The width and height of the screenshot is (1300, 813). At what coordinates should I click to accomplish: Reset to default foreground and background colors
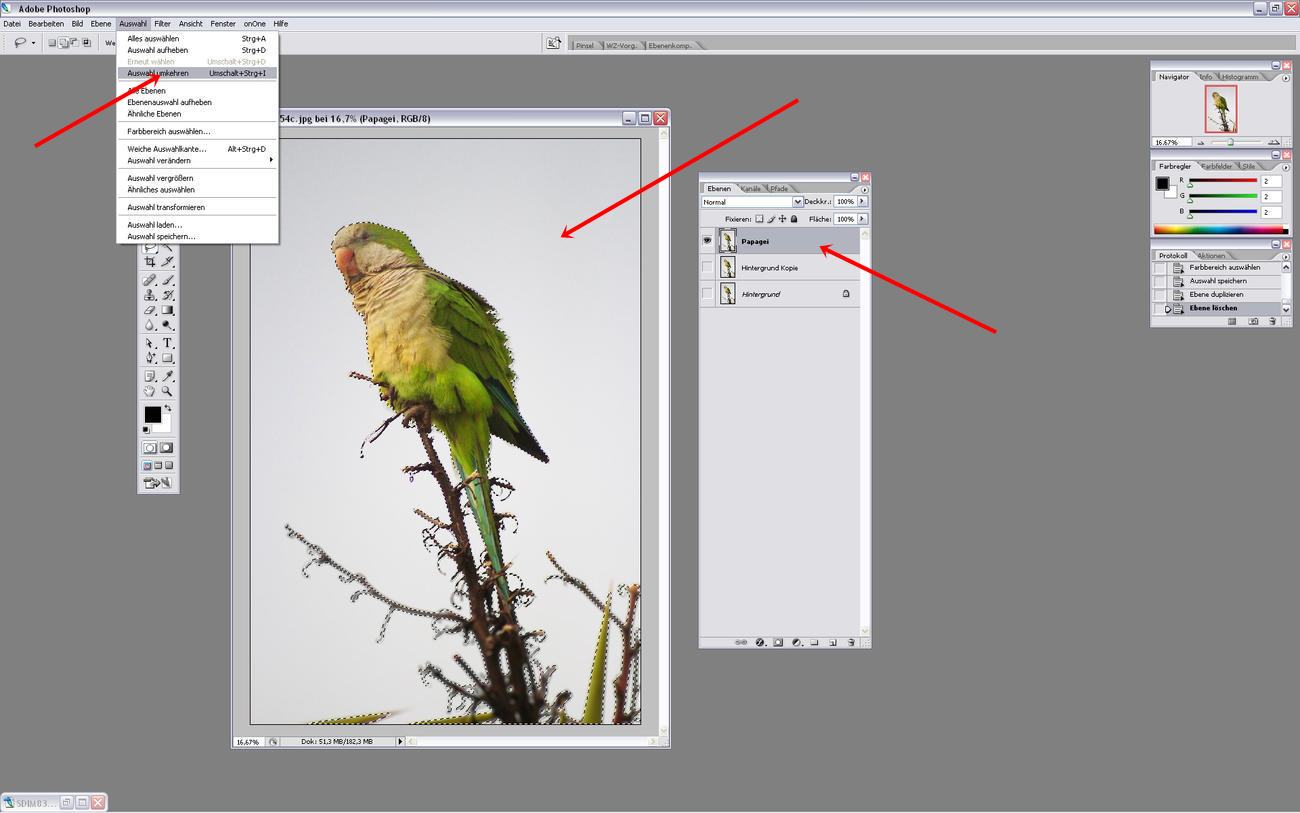tap(146, 429)
